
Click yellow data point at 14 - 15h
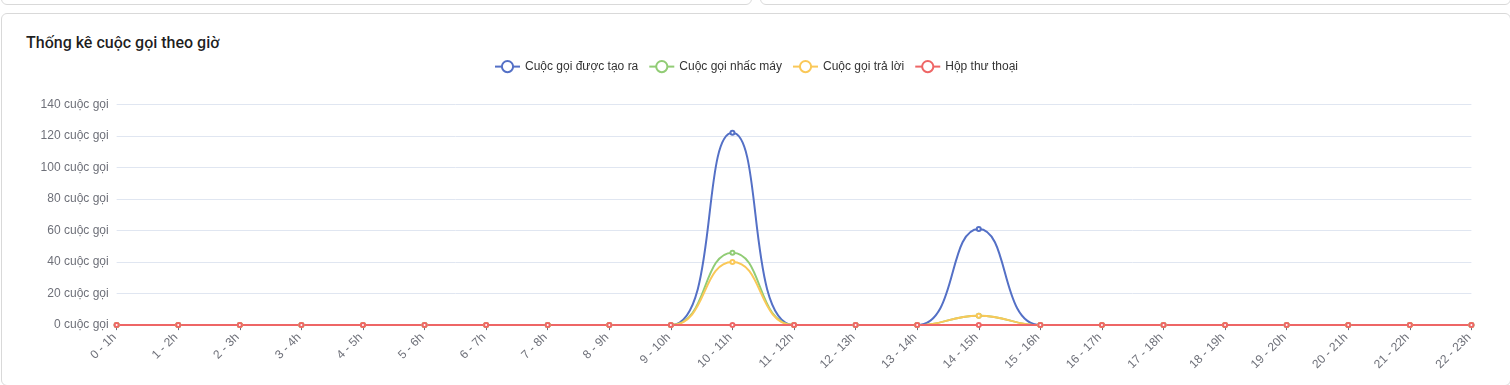pyautogui.click(x=979, y=316)
